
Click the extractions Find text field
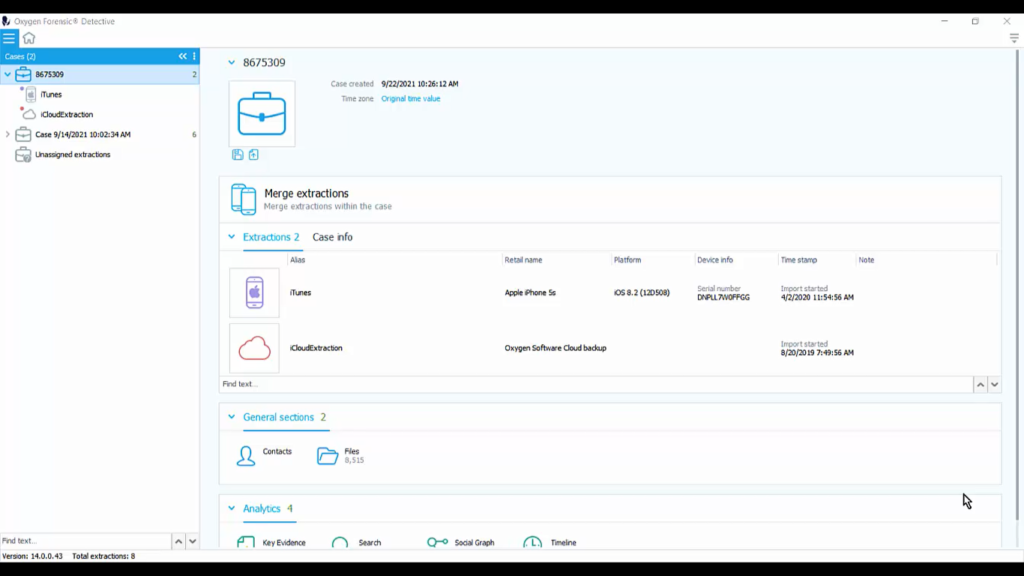click(596, 384)
